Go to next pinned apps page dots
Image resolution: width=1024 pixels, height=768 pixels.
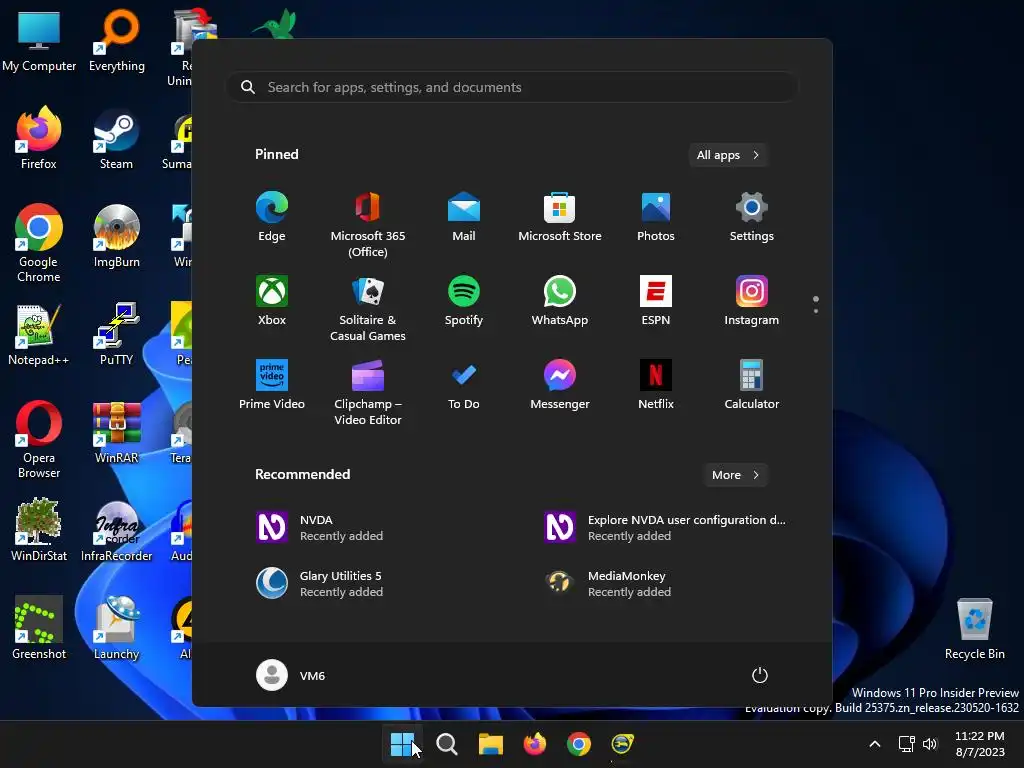pyautogui.click(x=816, y=305)
